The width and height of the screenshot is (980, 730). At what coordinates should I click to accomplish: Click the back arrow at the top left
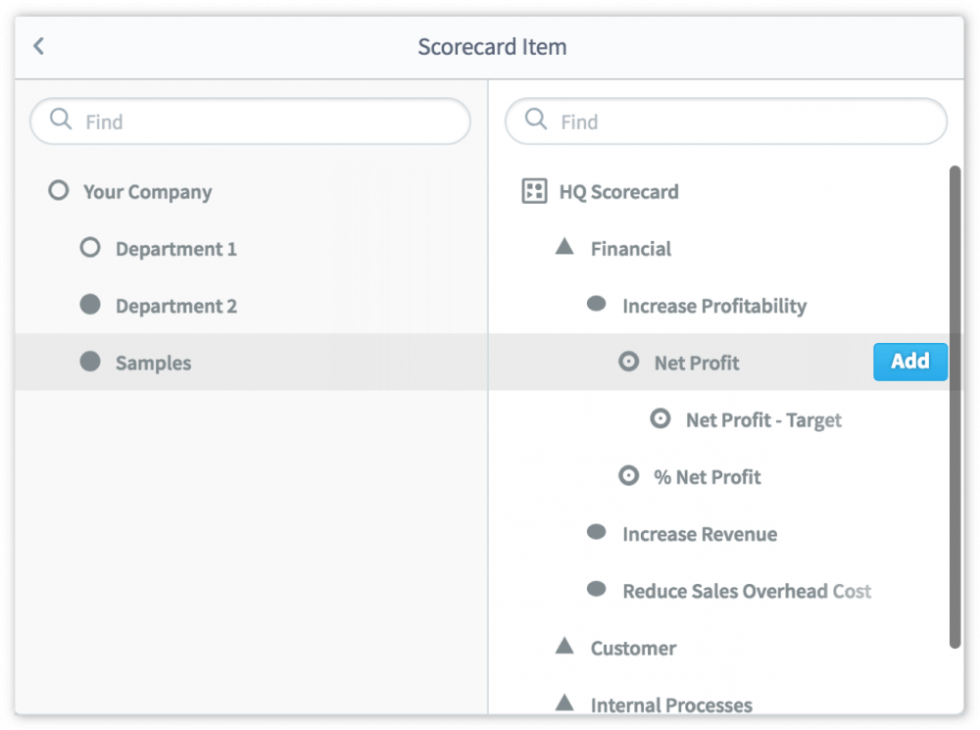(38, 45)
